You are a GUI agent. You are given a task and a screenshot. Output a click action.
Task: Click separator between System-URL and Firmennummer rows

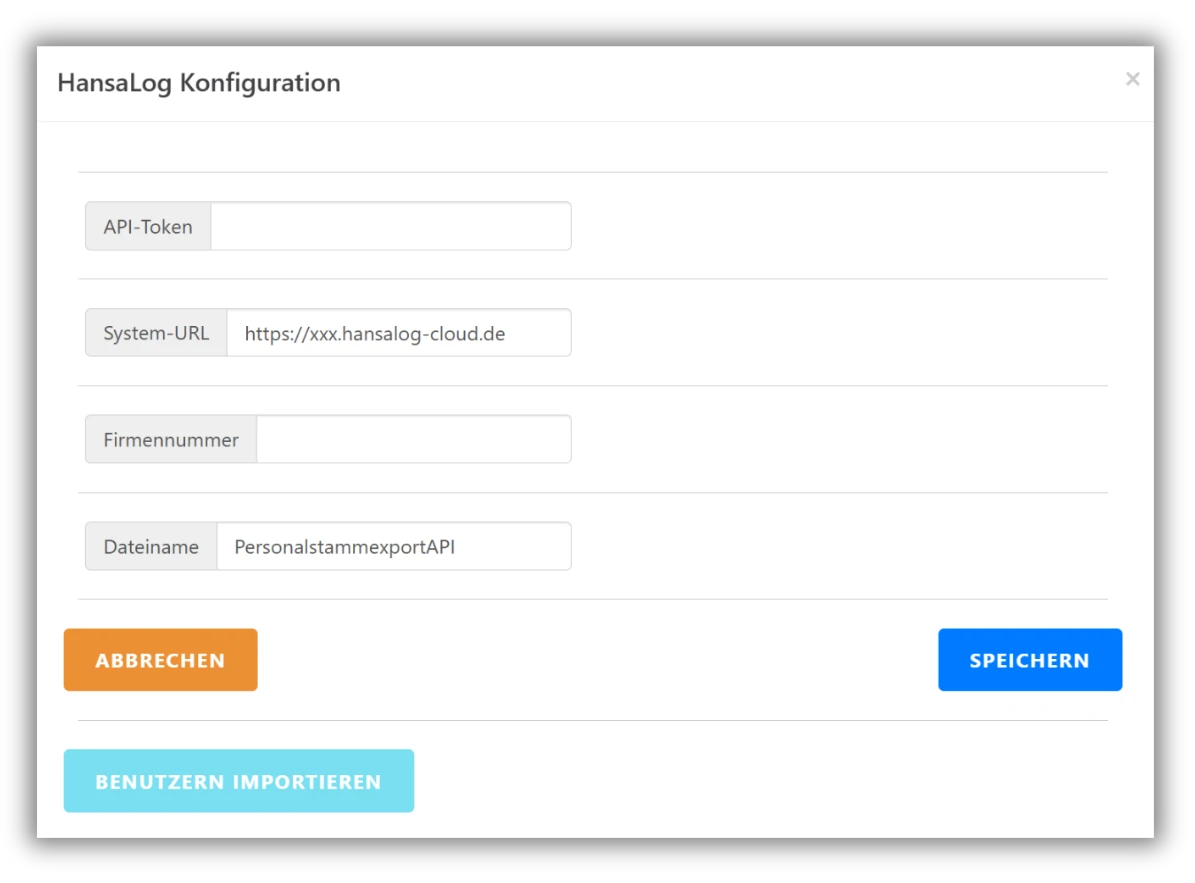[x=592, y=386]
